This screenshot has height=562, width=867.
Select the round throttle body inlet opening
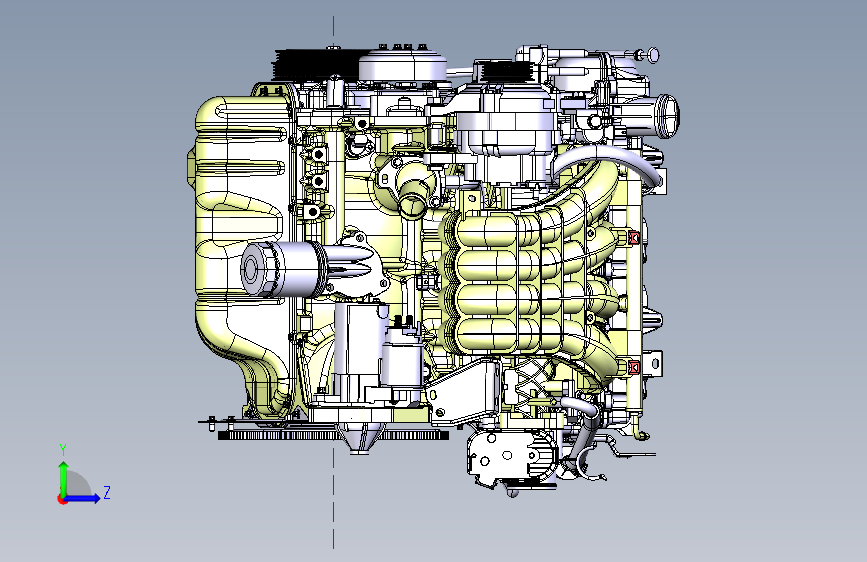tap(667, 116)
